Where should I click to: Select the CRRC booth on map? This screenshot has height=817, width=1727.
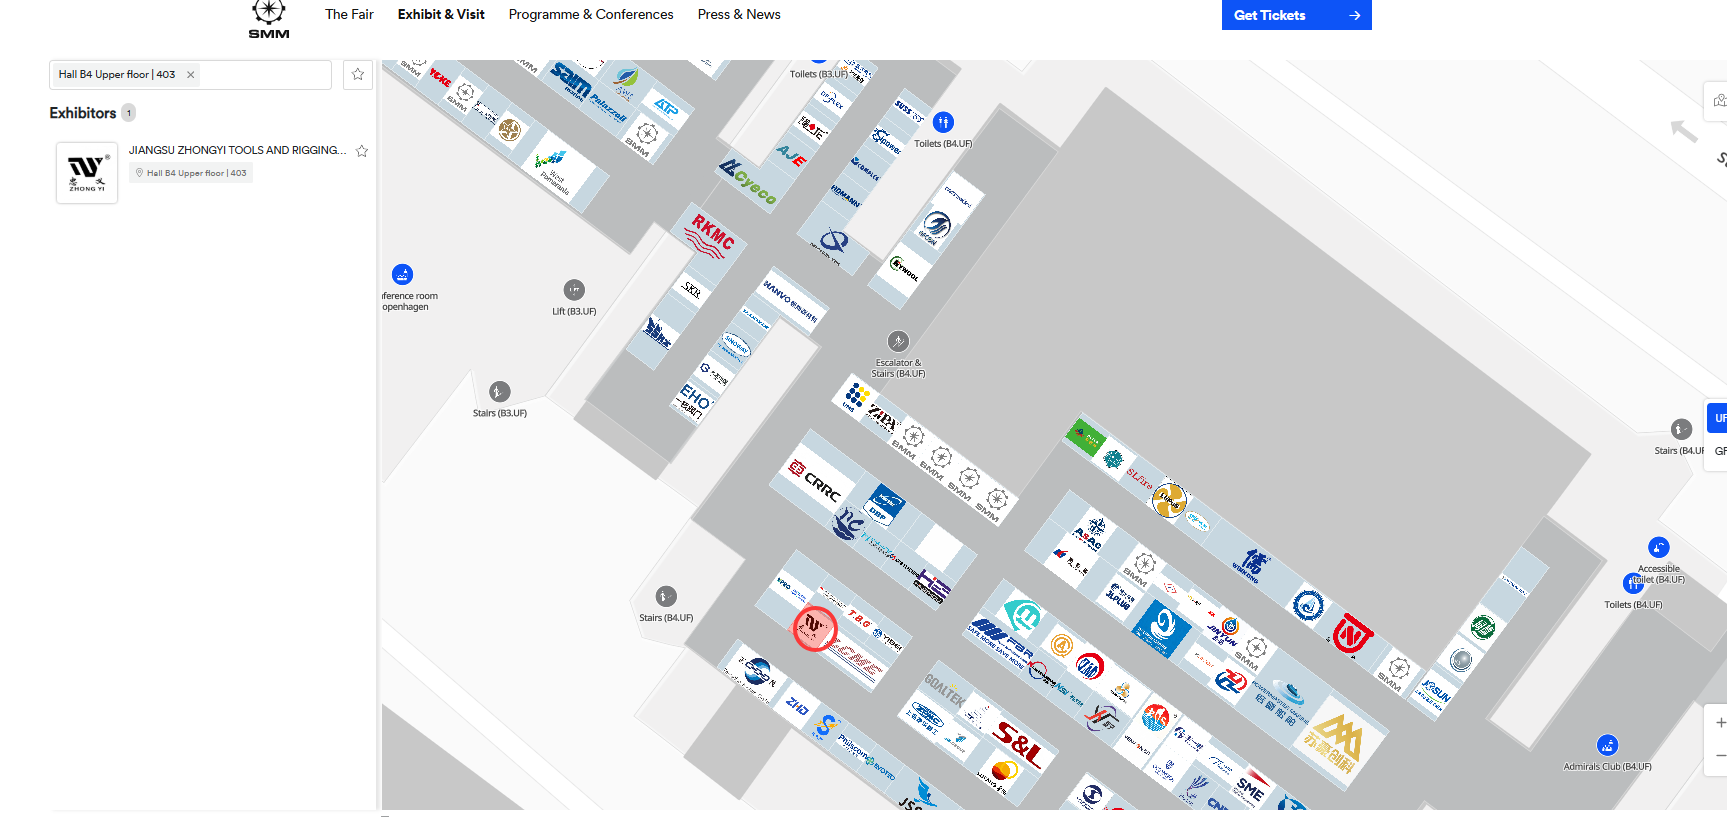816,482
